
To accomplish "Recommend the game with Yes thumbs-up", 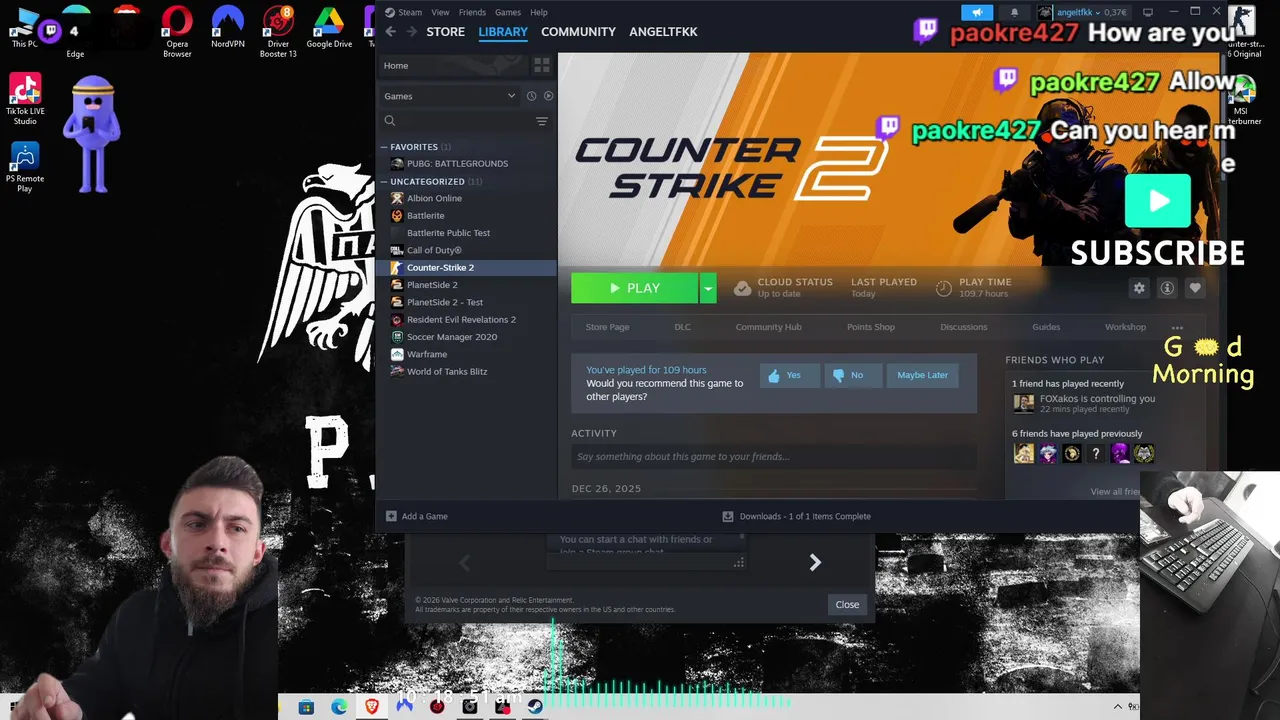I will [x=790, y=375].
